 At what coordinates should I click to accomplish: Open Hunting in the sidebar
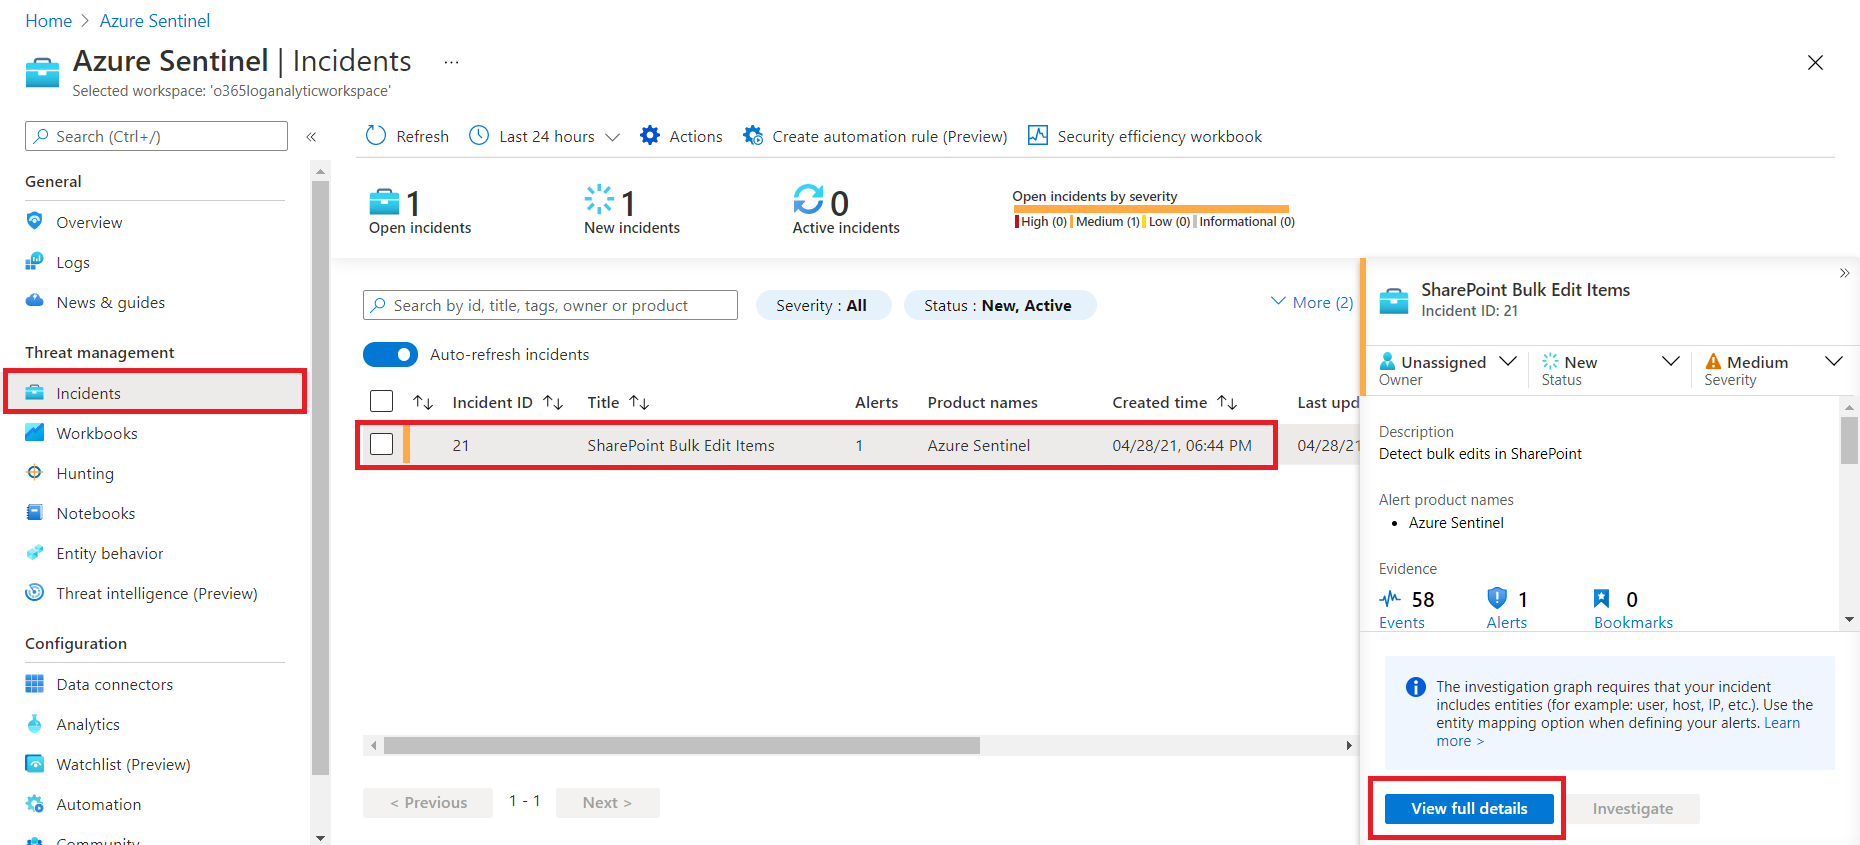[x=85, y=474]
